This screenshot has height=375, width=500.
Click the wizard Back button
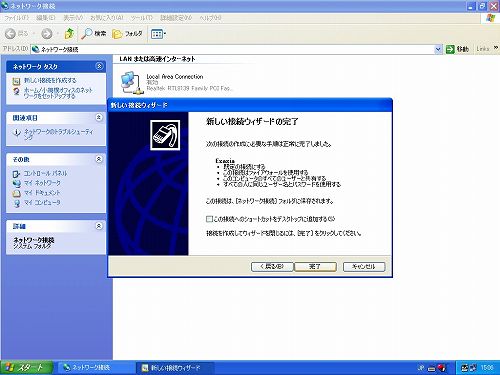click(x=272, y=267)
